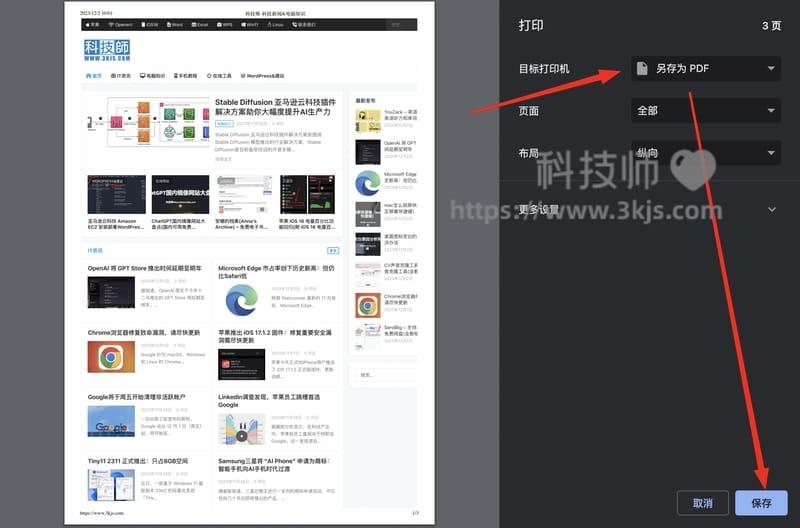
Task: Click the 苹果推出 iOS 17.1.2 固件 headline
Action: coord(275,336)
